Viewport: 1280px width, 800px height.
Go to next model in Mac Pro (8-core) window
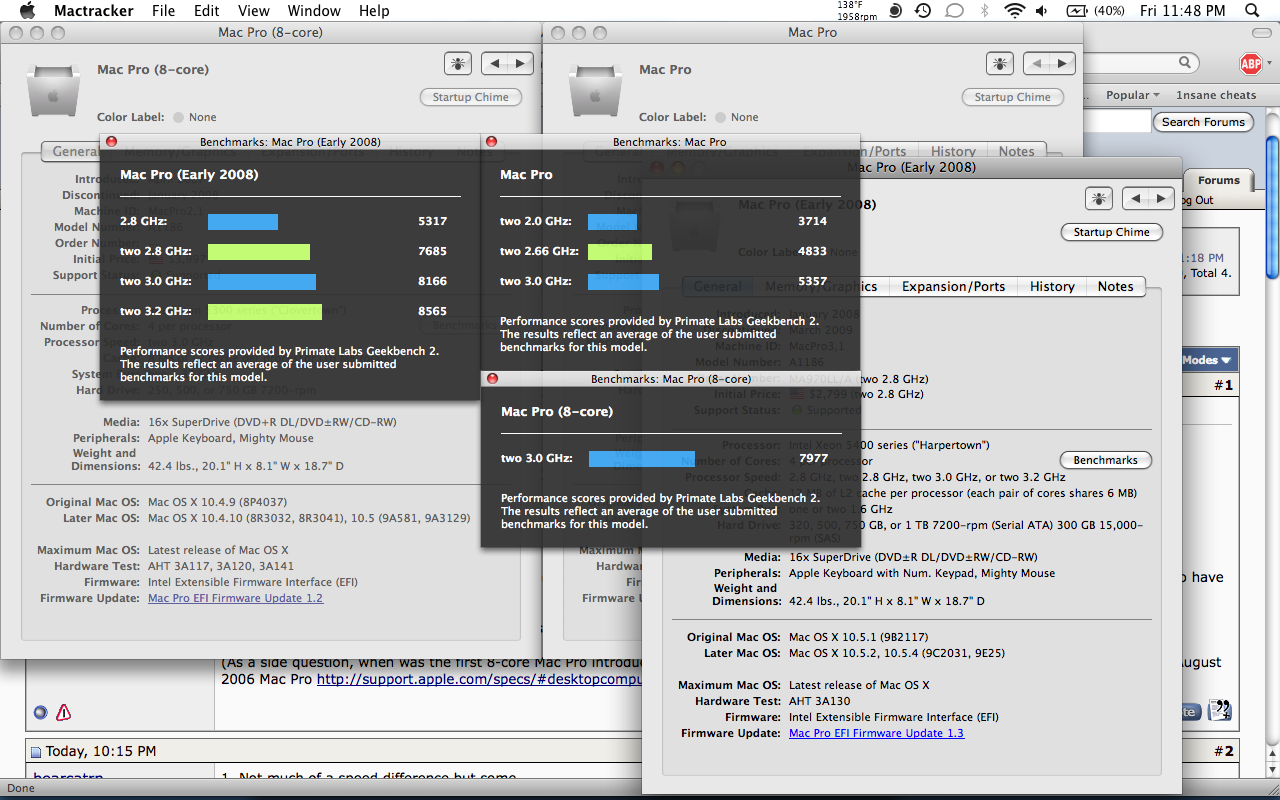[520, 64]
